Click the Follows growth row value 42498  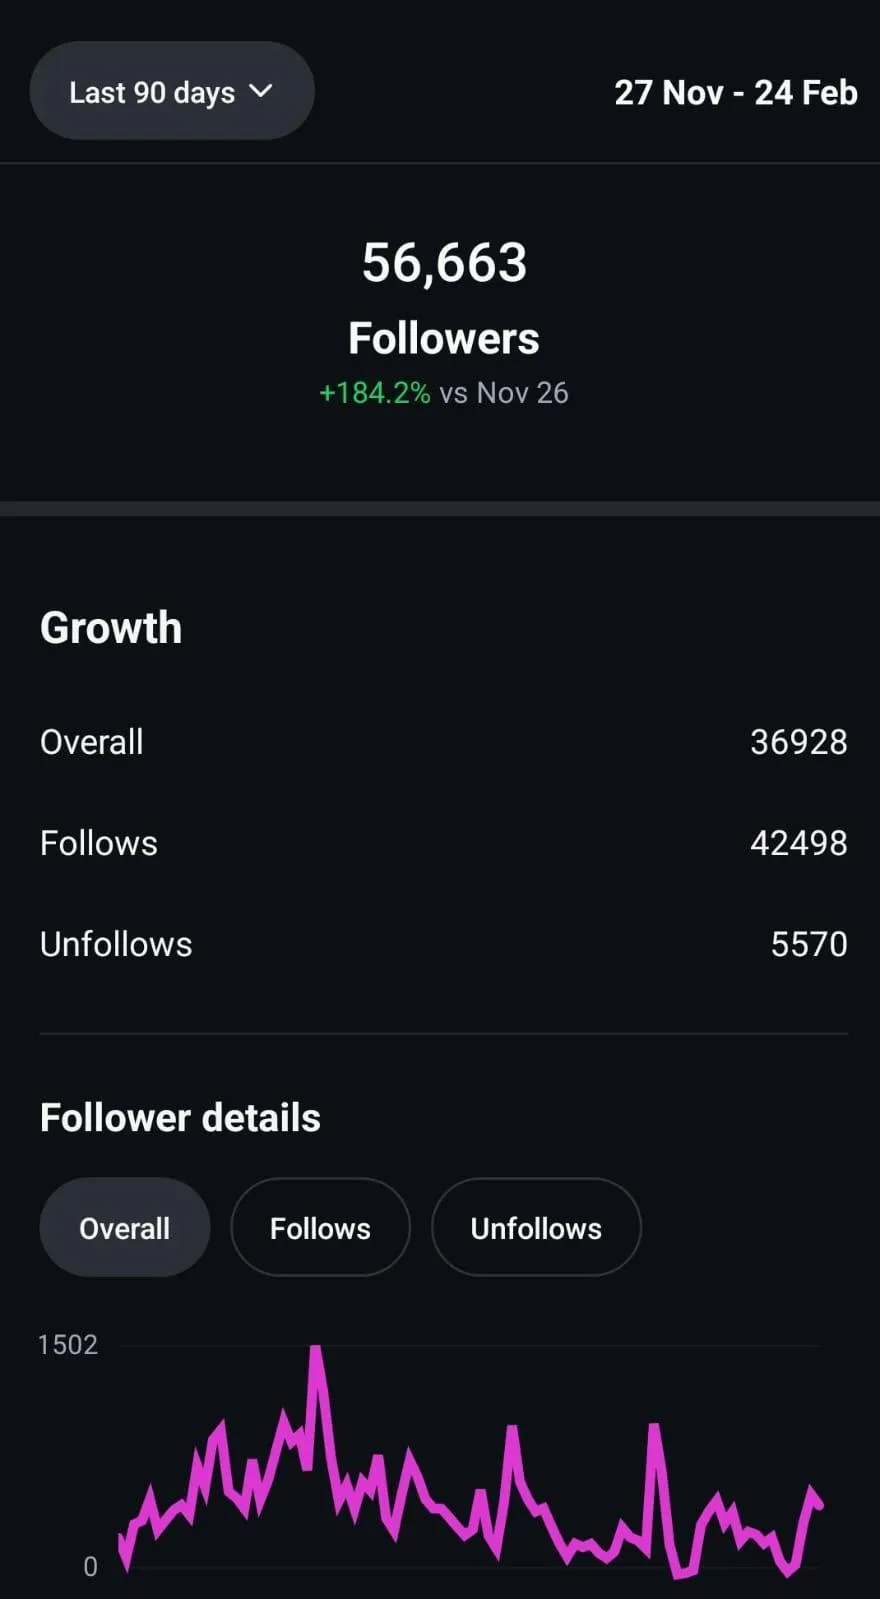799,843
